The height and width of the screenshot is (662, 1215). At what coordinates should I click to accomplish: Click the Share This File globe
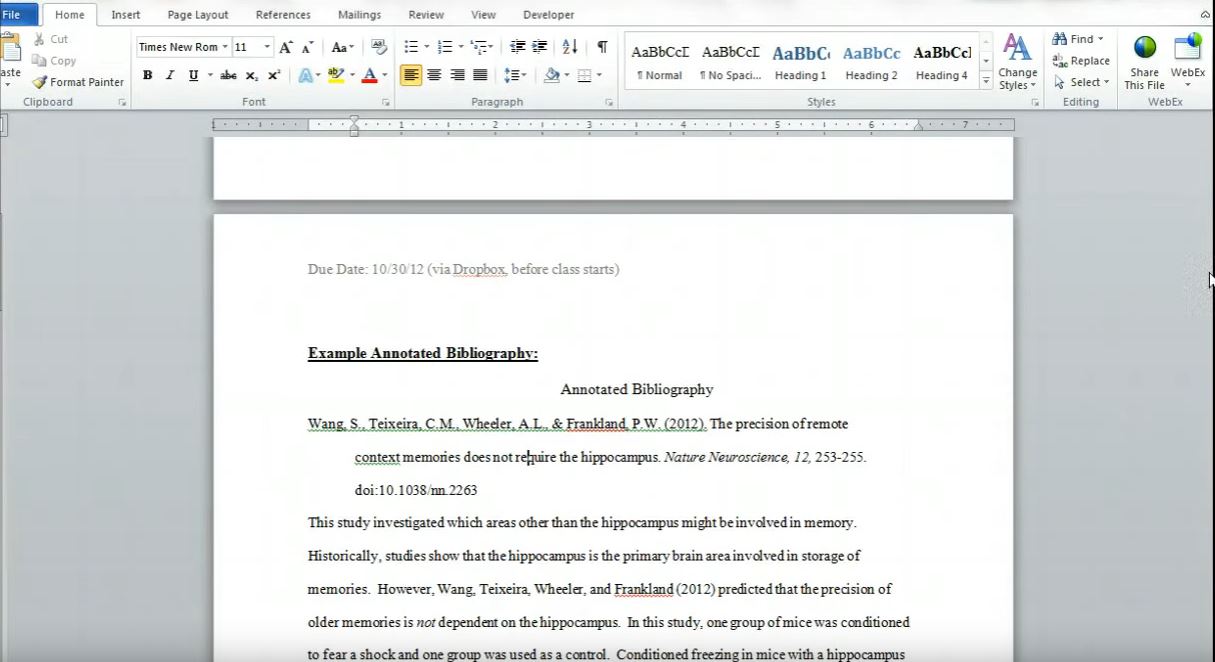pos(1145,47)
